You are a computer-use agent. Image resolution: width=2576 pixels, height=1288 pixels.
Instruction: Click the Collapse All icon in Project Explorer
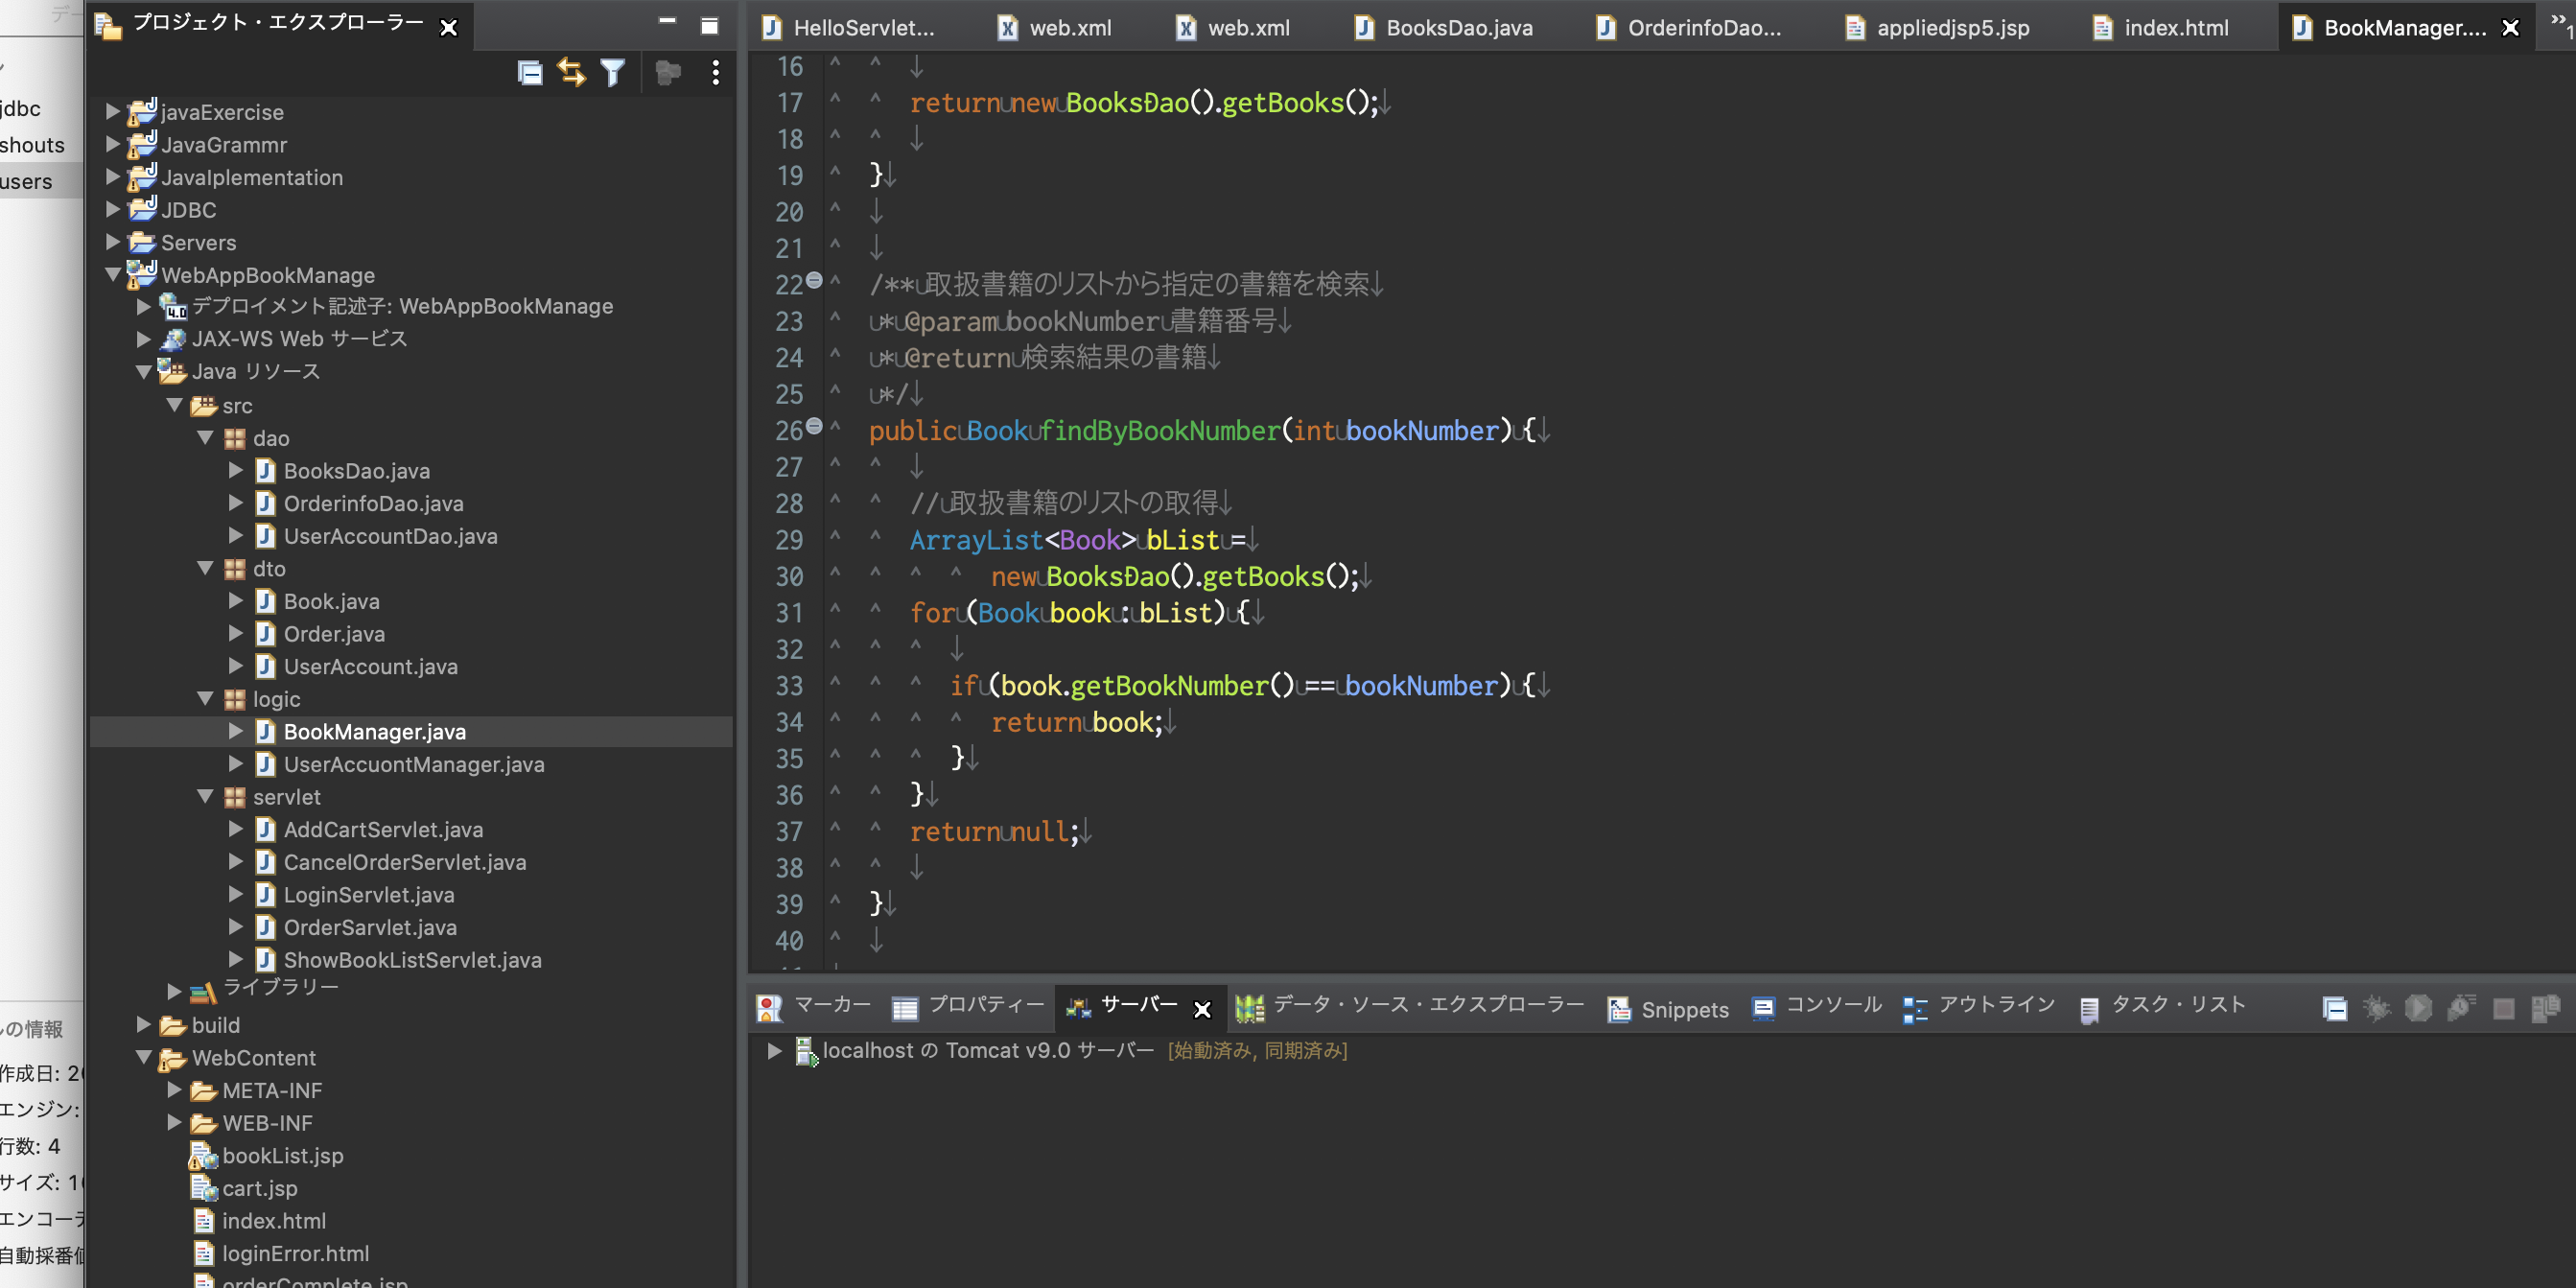tap(530, 72)
